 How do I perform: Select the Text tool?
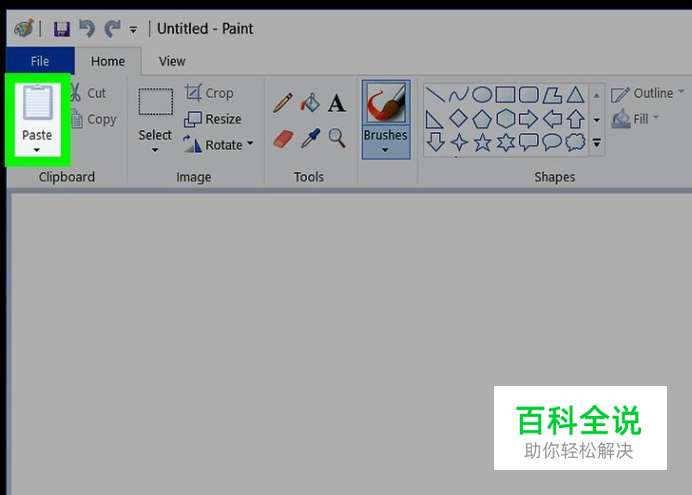(x=337, y=103)
